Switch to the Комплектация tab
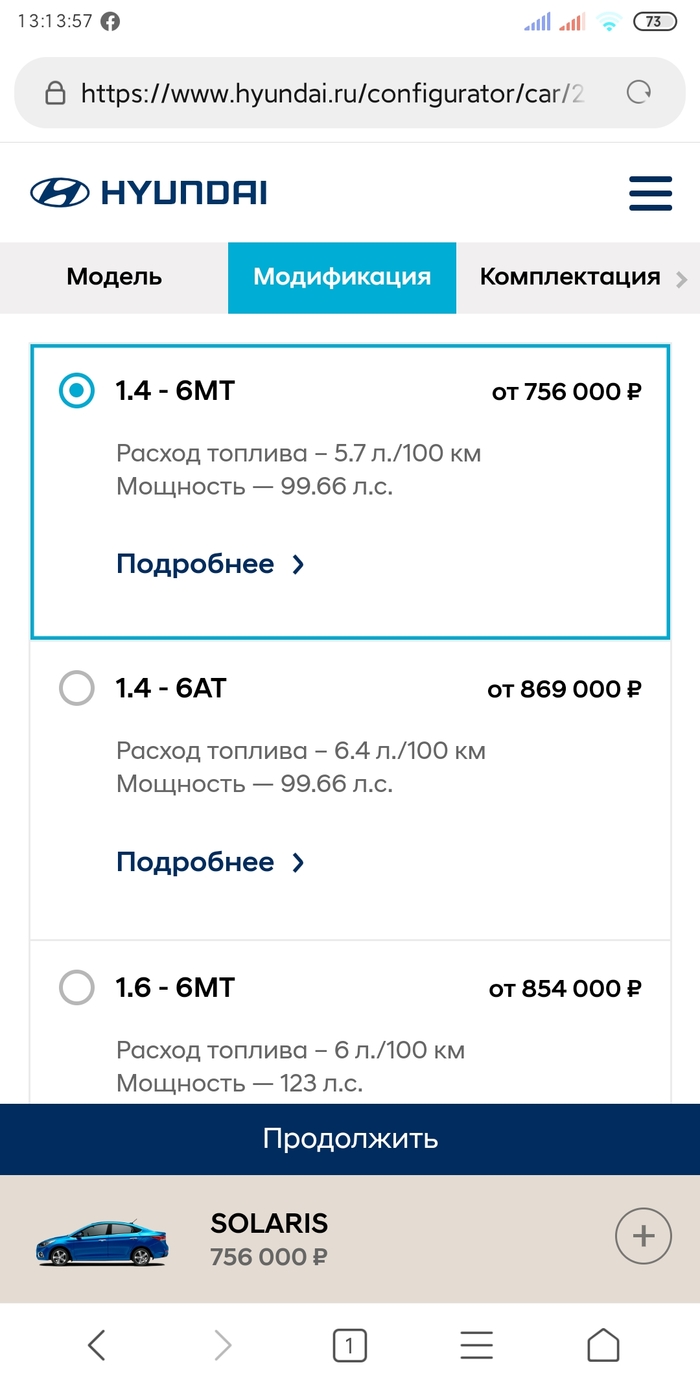700x1400 pixels. tap(570, 277)
